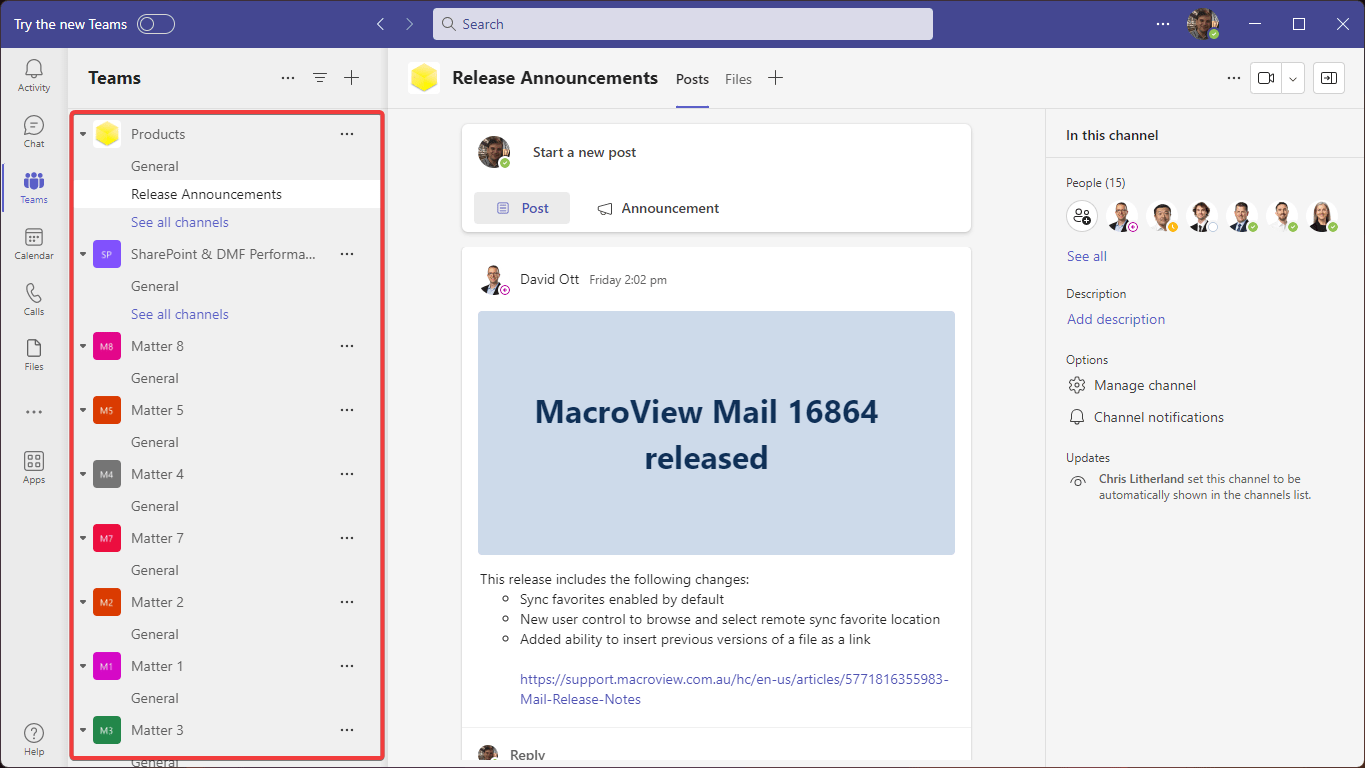The image size is (1365, 768).
Task: Collapse the Products team channel list
Action: tap(82, 133)
